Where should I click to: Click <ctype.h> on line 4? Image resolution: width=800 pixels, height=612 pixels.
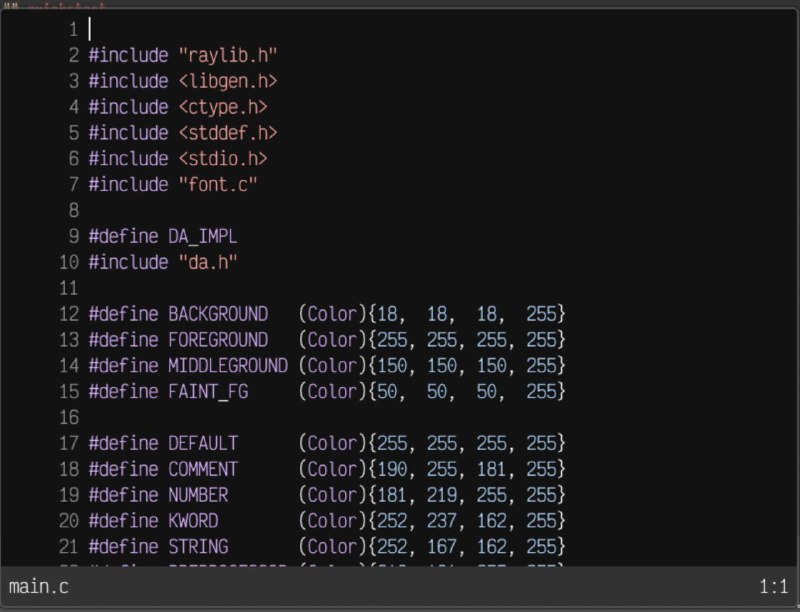point(223,107)
